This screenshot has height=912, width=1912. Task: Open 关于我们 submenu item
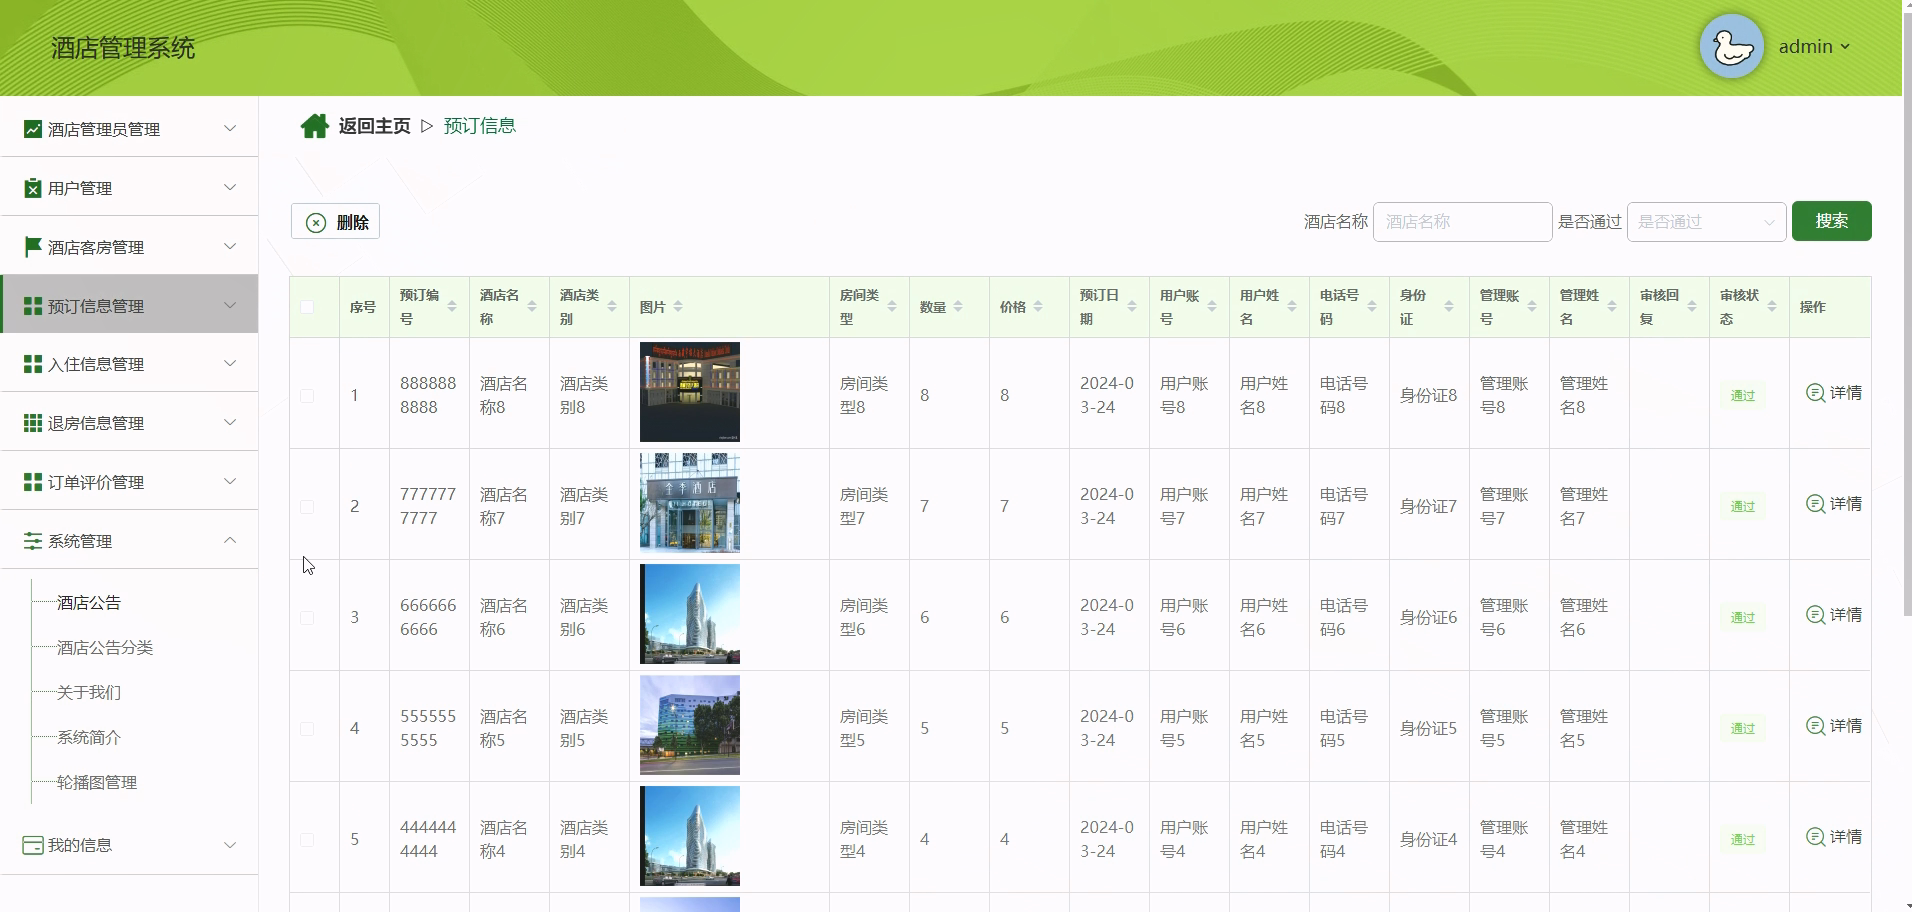click(x=89, y=693)
